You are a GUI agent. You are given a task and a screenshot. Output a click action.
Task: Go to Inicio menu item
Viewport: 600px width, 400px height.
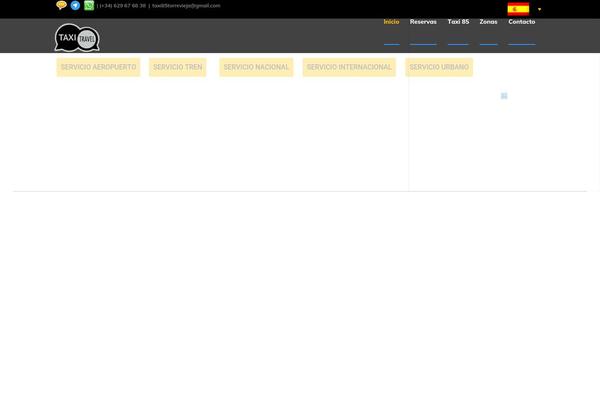[391, 22]
